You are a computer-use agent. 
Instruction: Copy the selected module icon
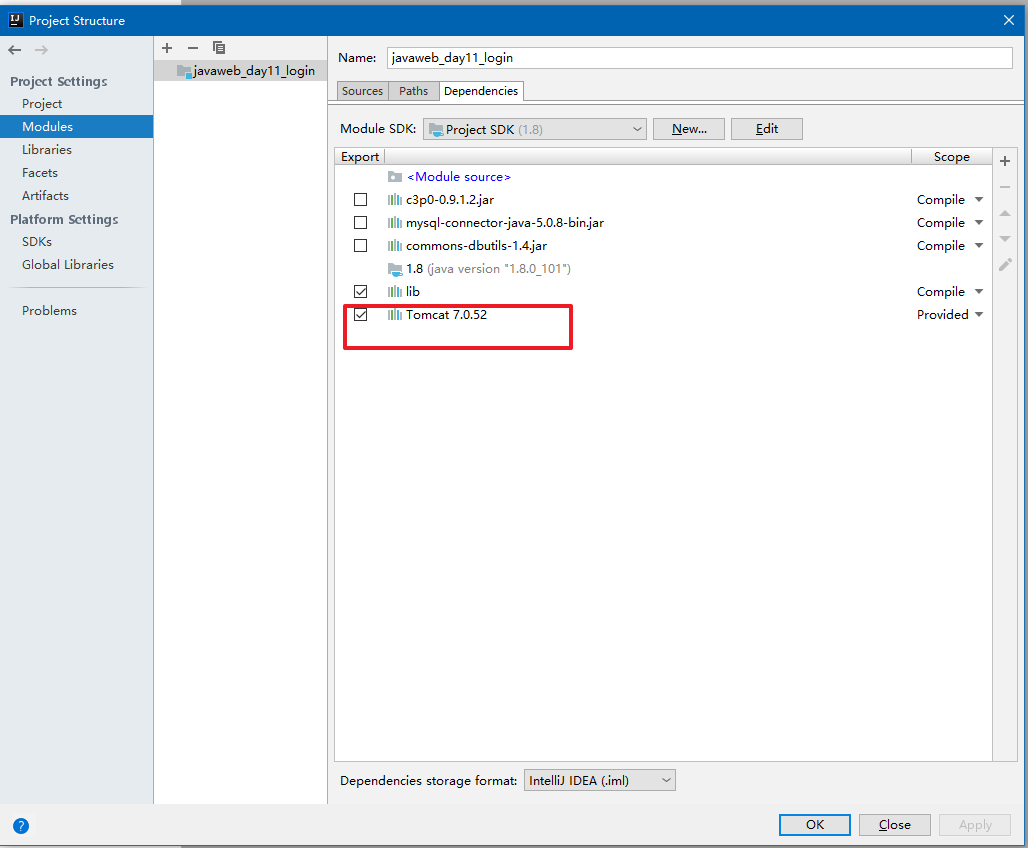[219, 48]
